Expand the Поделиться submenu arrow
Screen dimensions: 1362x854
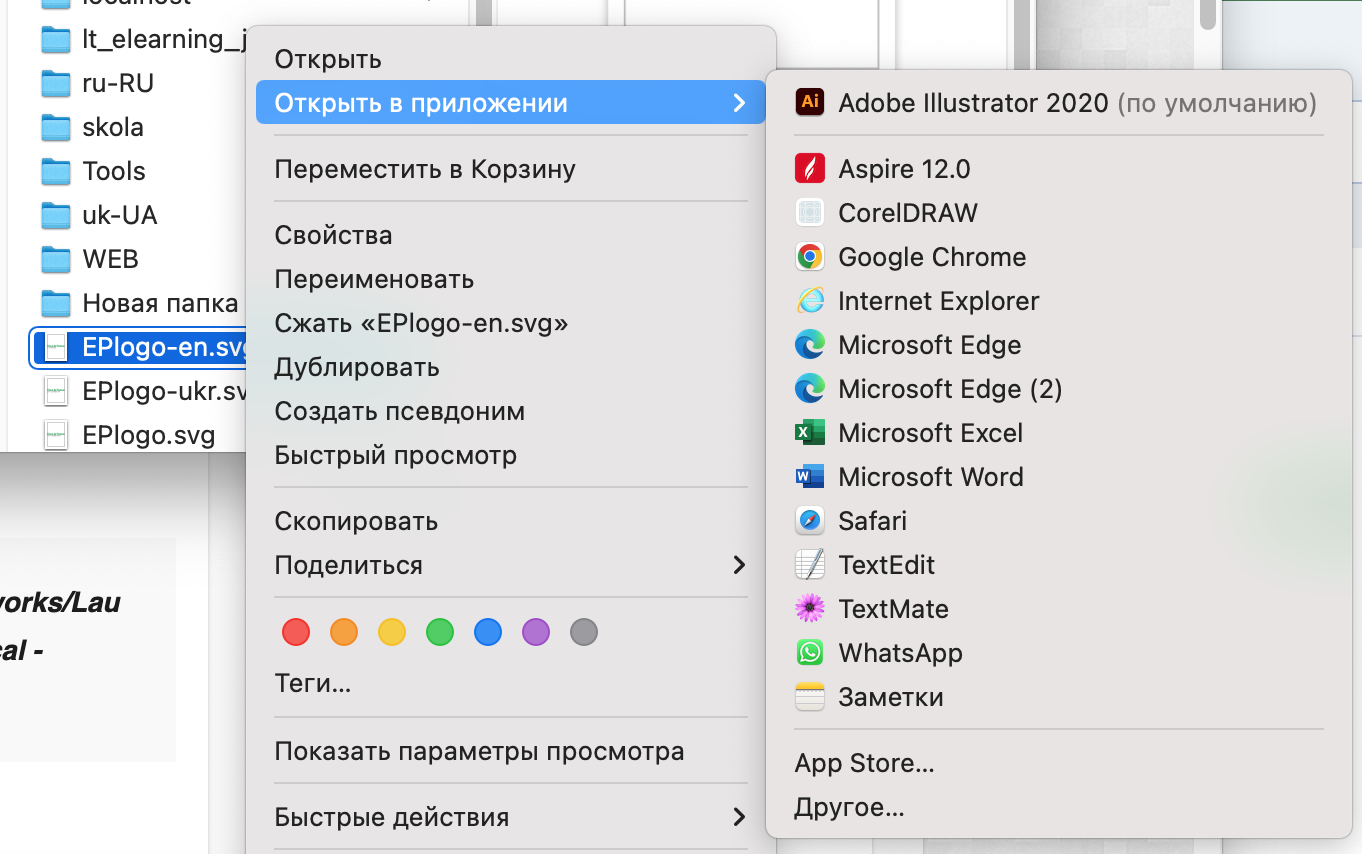[739, 565]
